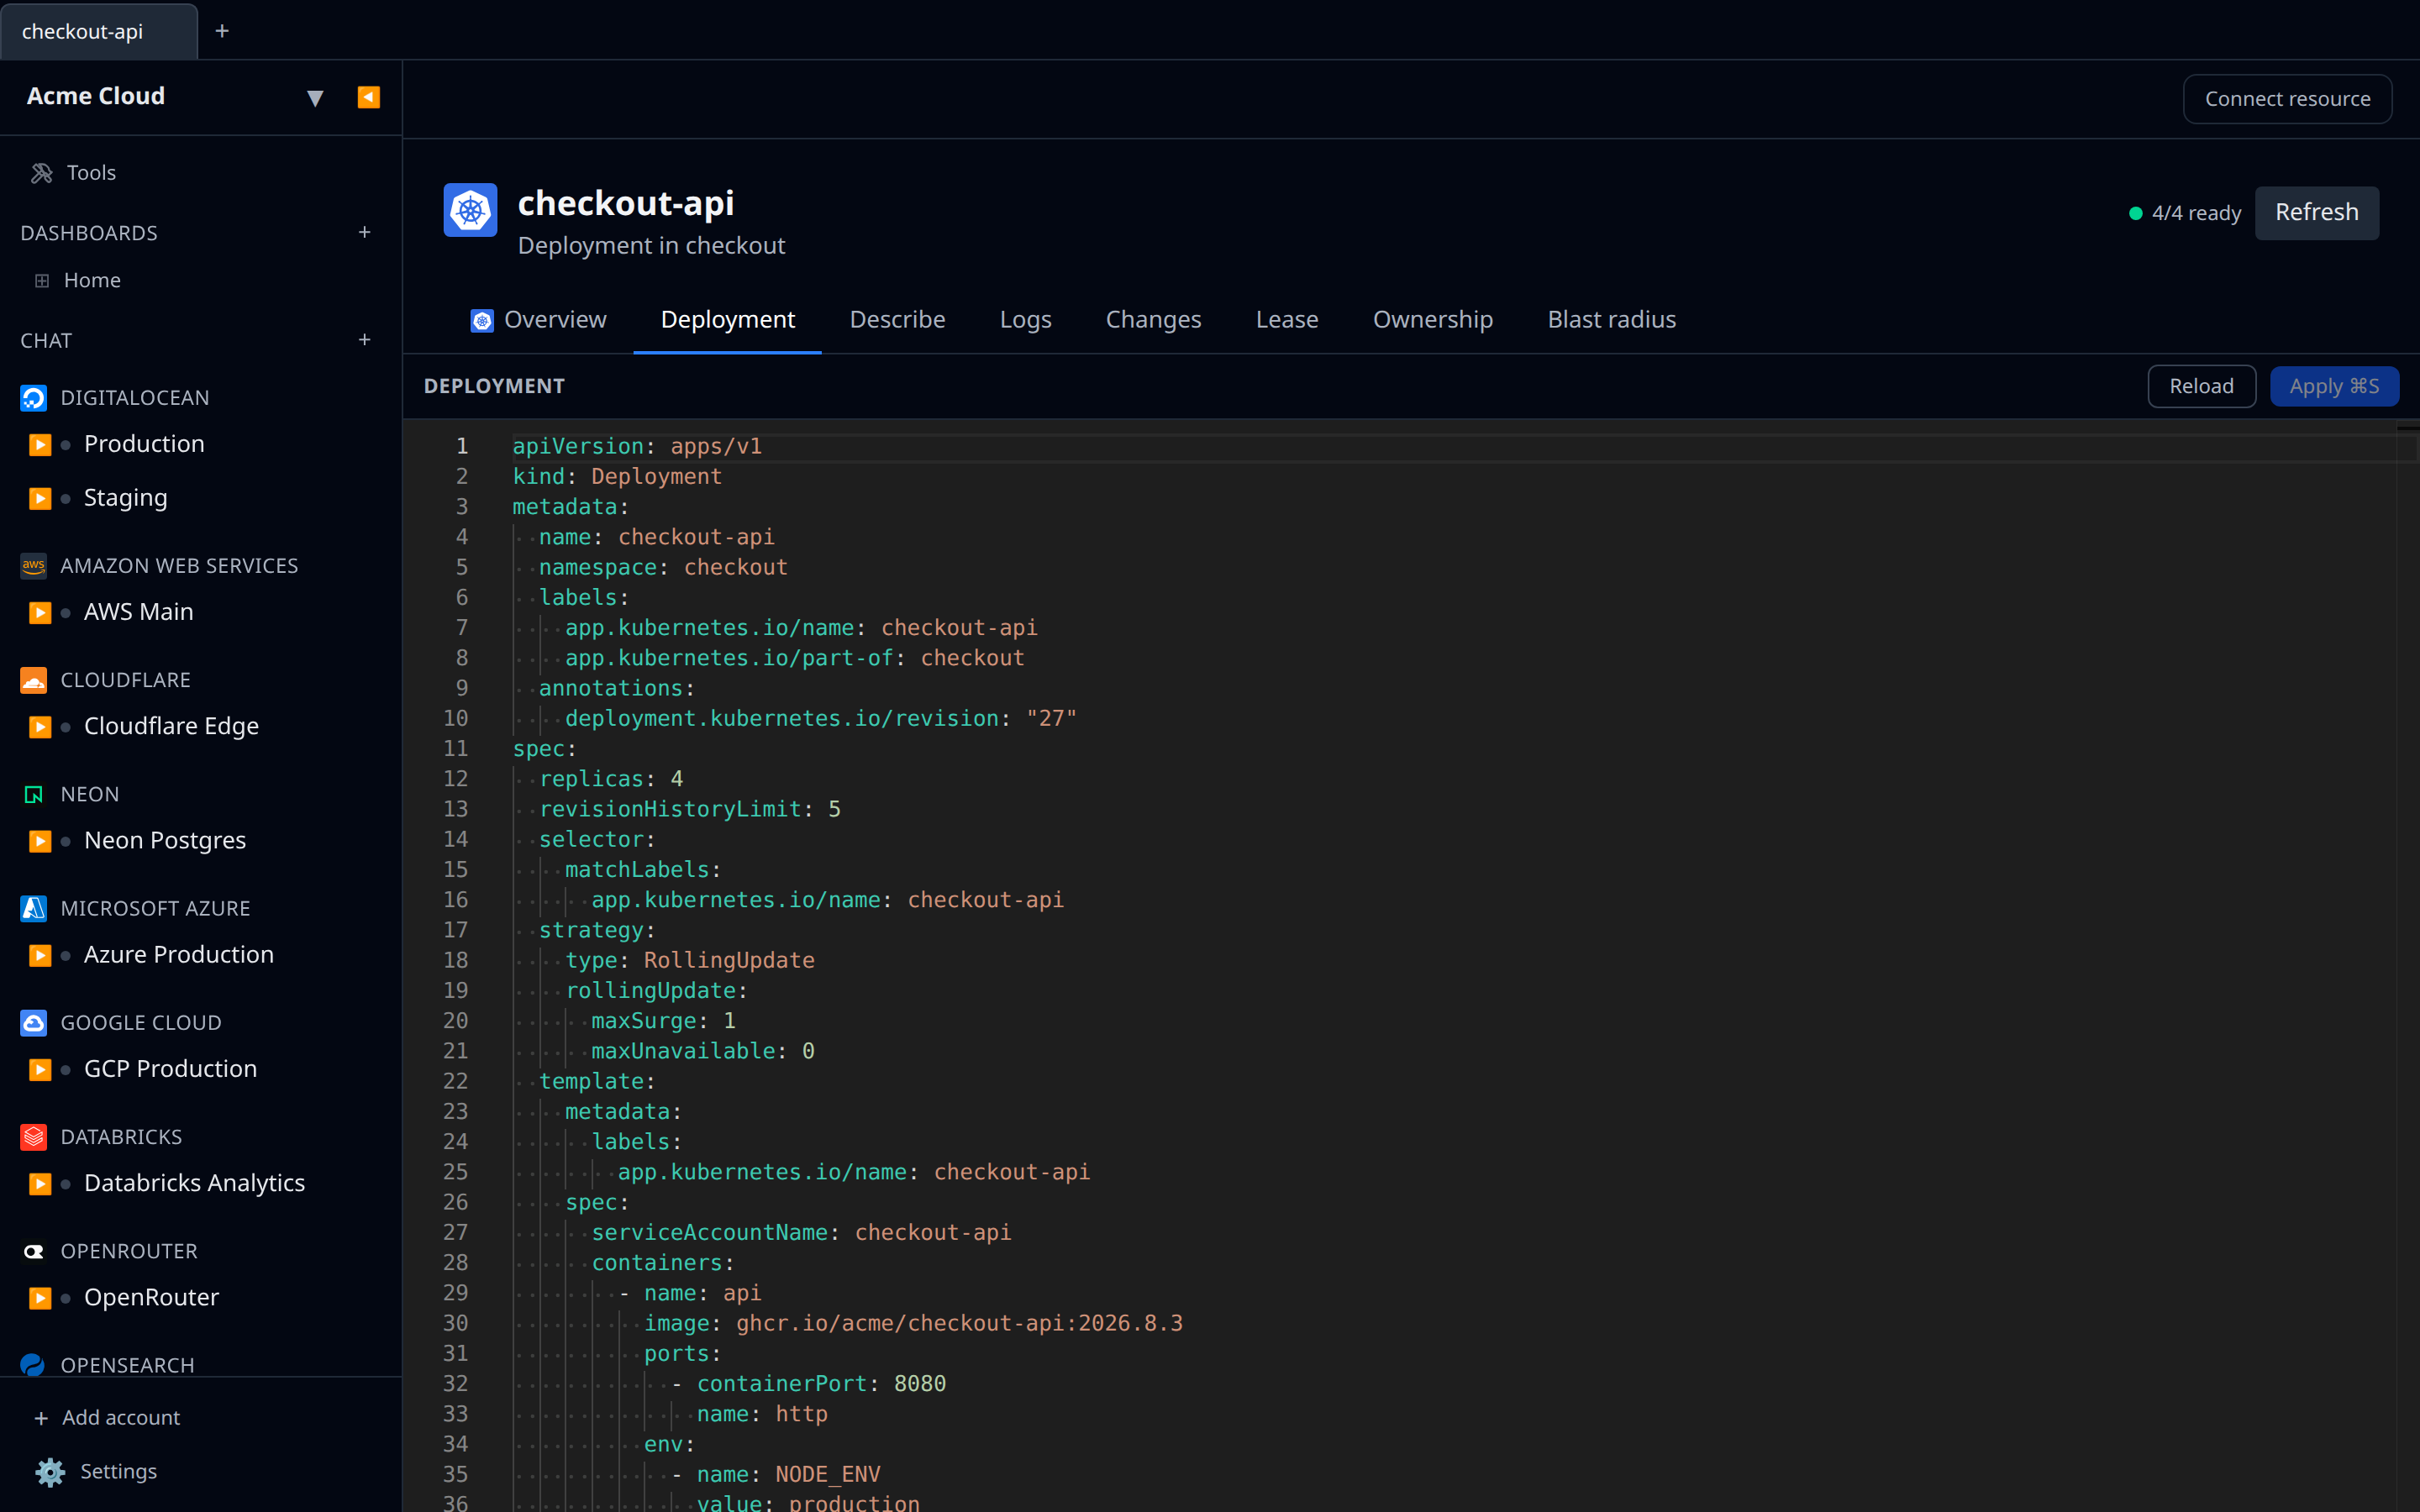Switch to the Blast radius tab
This screenshot has height=1512, width=2420.
[x=1611, y=320]
